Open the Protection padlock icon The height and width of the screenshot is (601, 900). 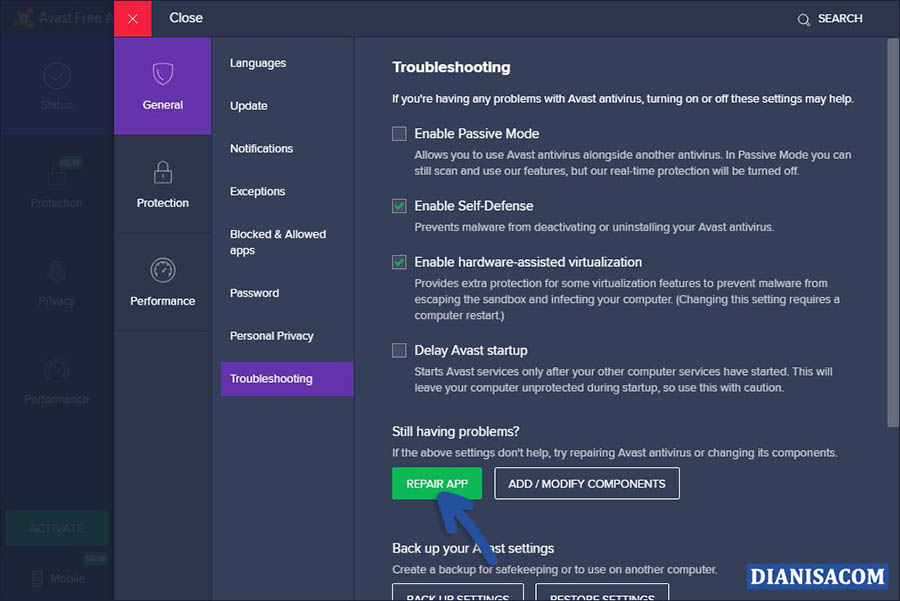[x=162, y=172]
